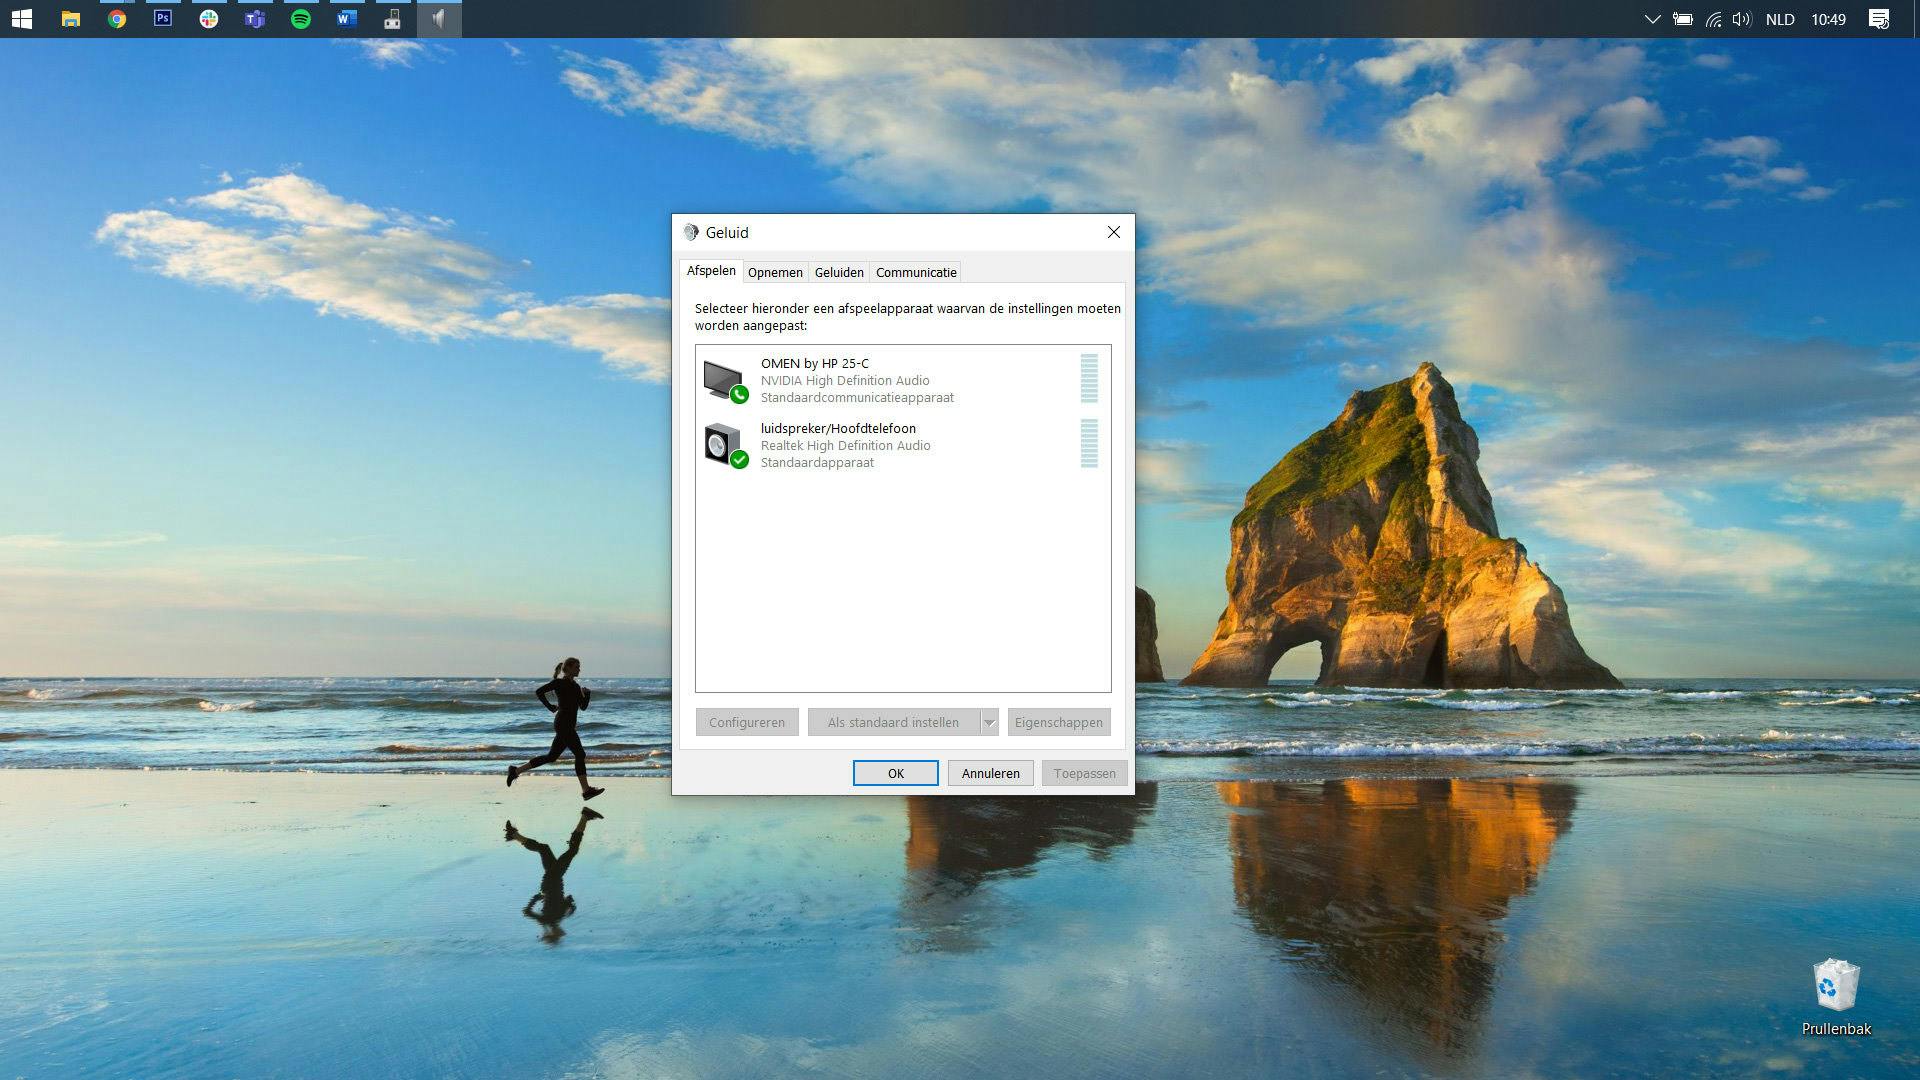The width and height of the screenshot is (1920, 1080).
Task: Open Photoshop from the taskbar
Action: [162, 18]
